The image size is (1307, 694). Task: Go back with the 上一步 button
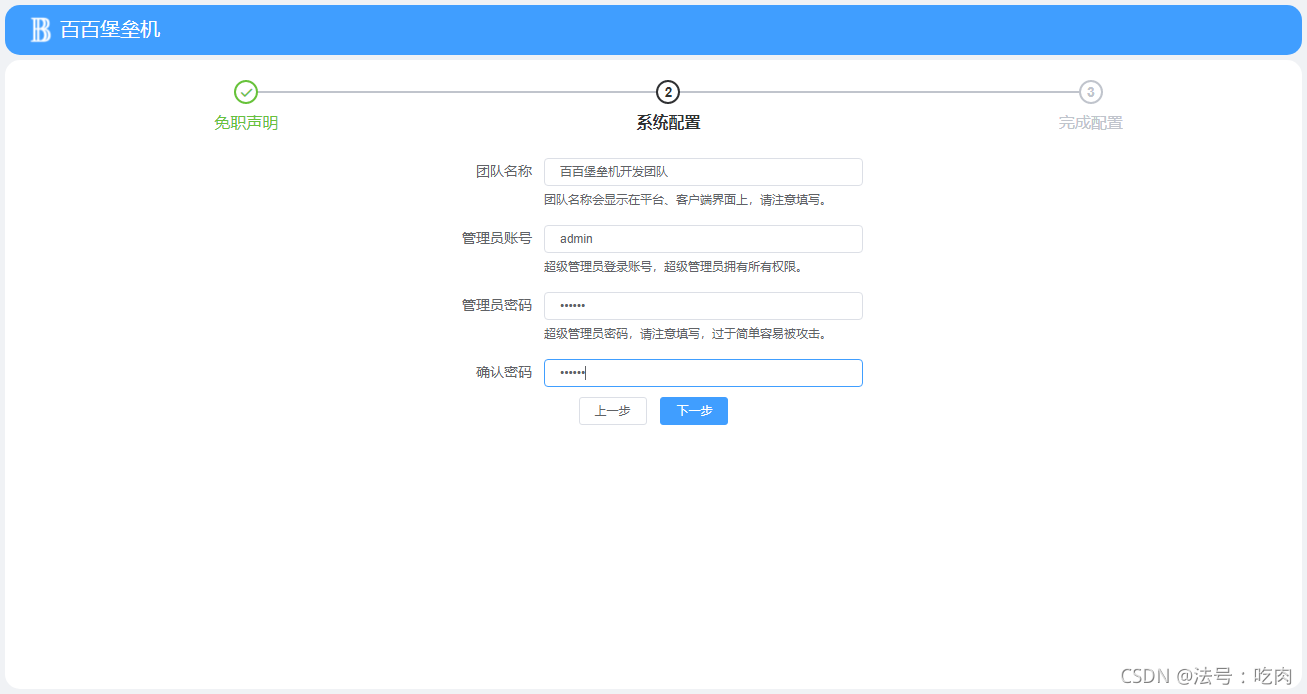[613, 411]
